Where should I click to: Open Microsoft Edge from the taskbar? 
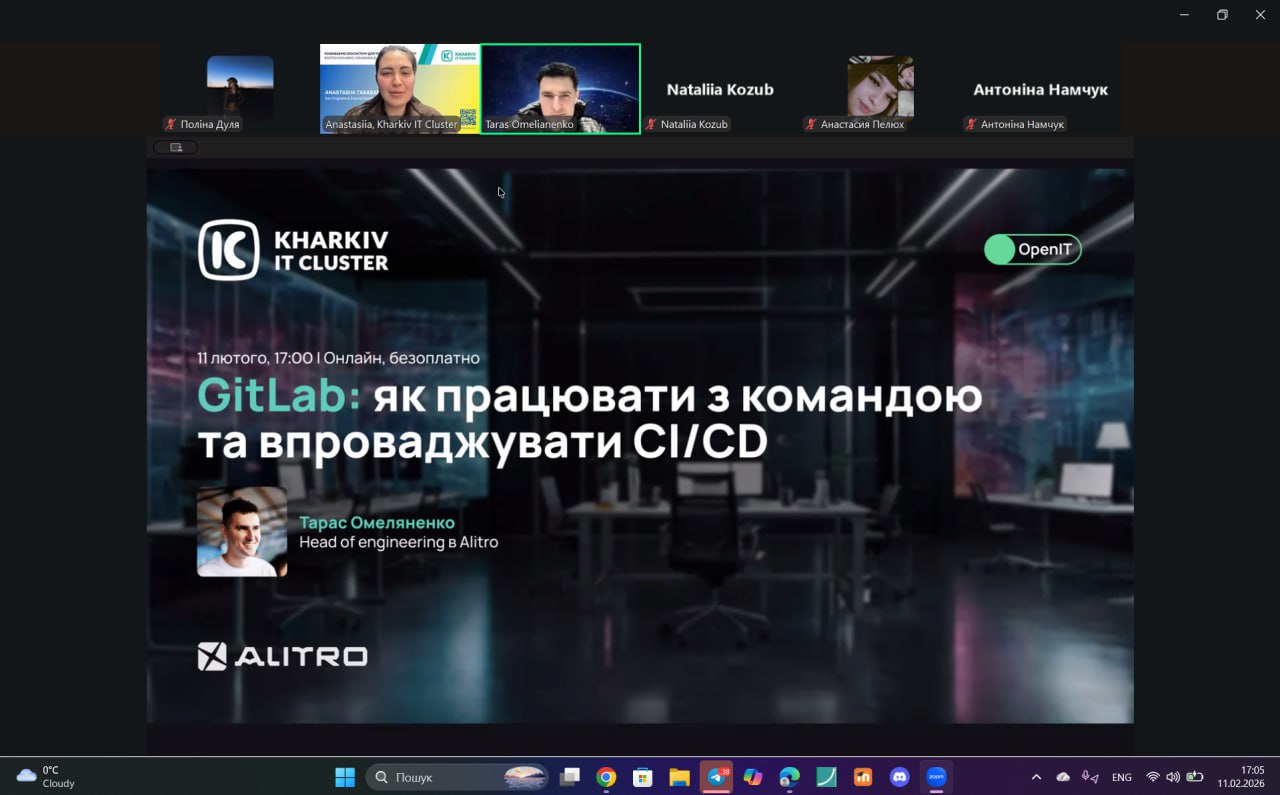point(789,777)
